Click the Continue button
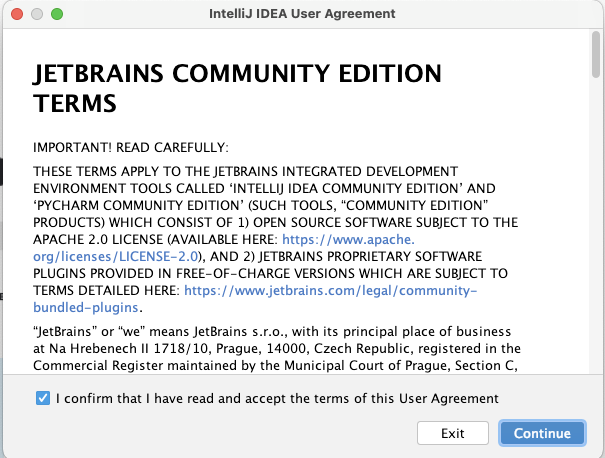 point(542,433)
